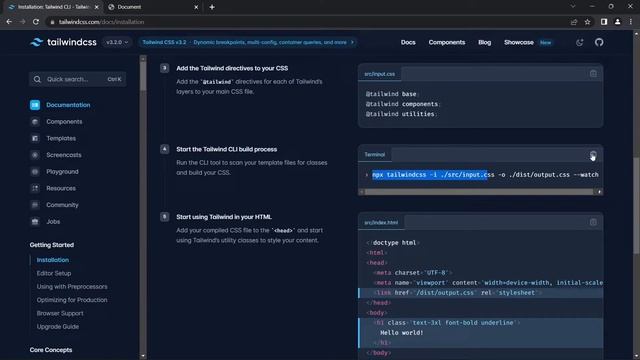
Task: Select Upgrade Guide in sidebar
Action: [x=58, y=327]
